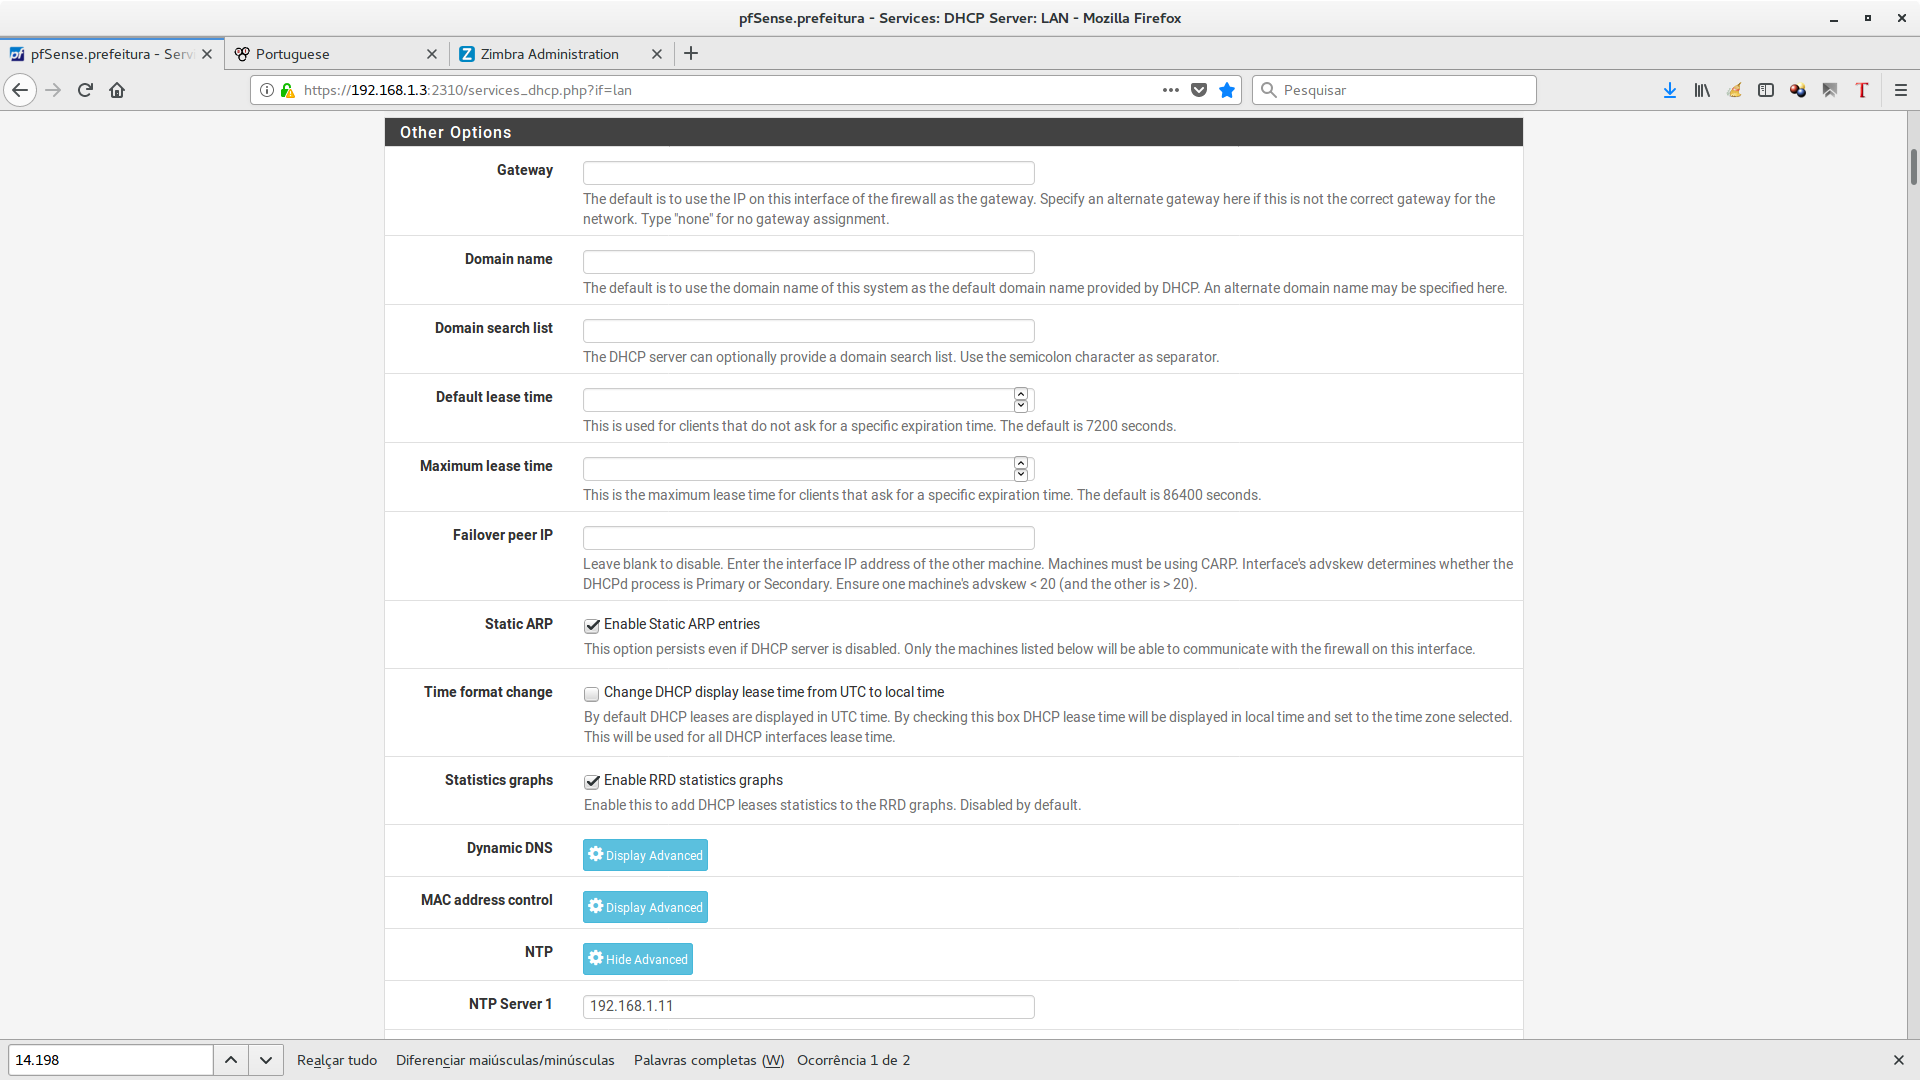Click the 'Other Options' section header

[953, 132]
